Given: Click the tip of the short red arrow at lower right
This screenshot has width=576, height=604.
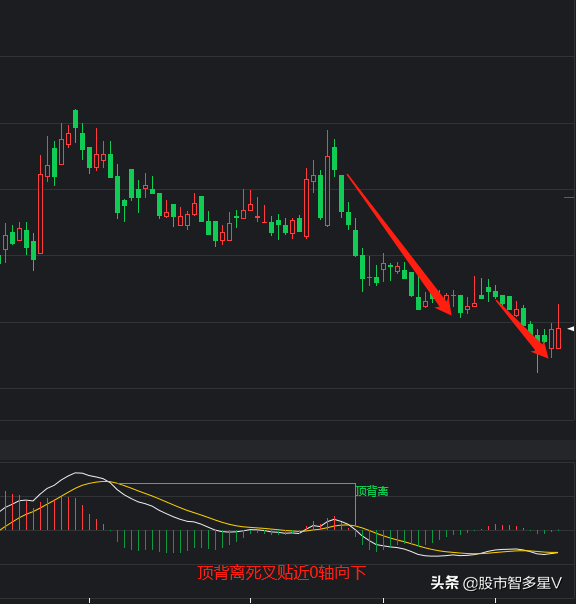Looking at the screenshot, I should (546, 355).
